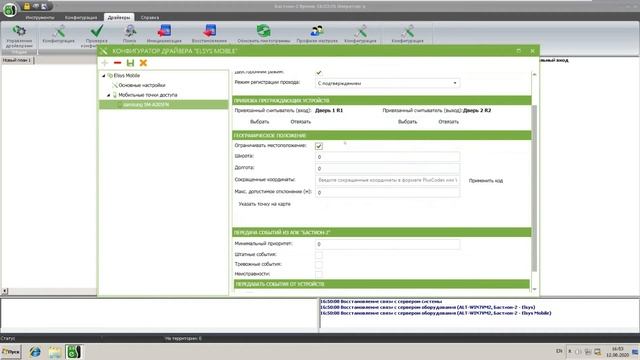Click the red minus delete icon
The height and width of the screenshot is (360, 640).
coord(118,63)
